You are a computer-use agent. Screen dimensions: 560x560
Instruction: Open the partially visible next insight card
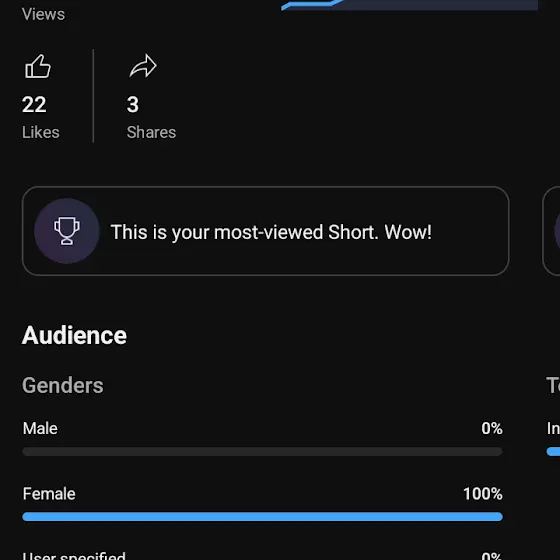551,231
